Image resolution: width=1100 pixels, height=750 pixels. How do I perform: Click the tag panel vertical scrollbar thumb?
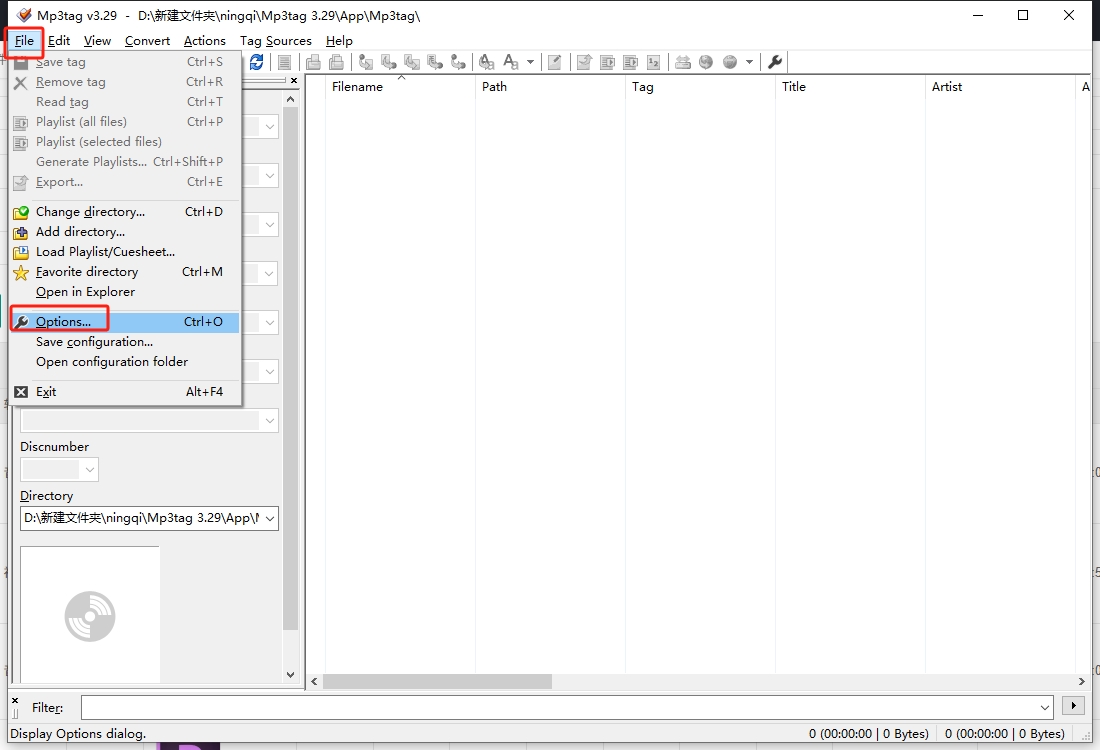(x=290, y=369)
